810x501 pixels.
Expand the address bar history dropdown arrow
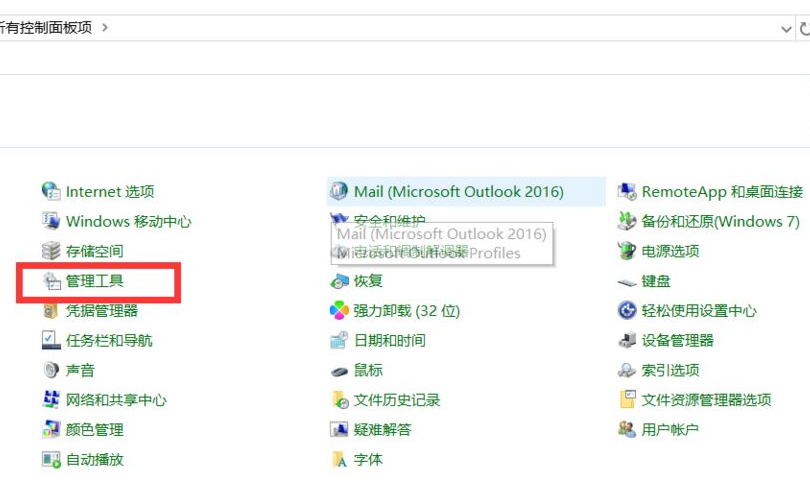(786, 29)
